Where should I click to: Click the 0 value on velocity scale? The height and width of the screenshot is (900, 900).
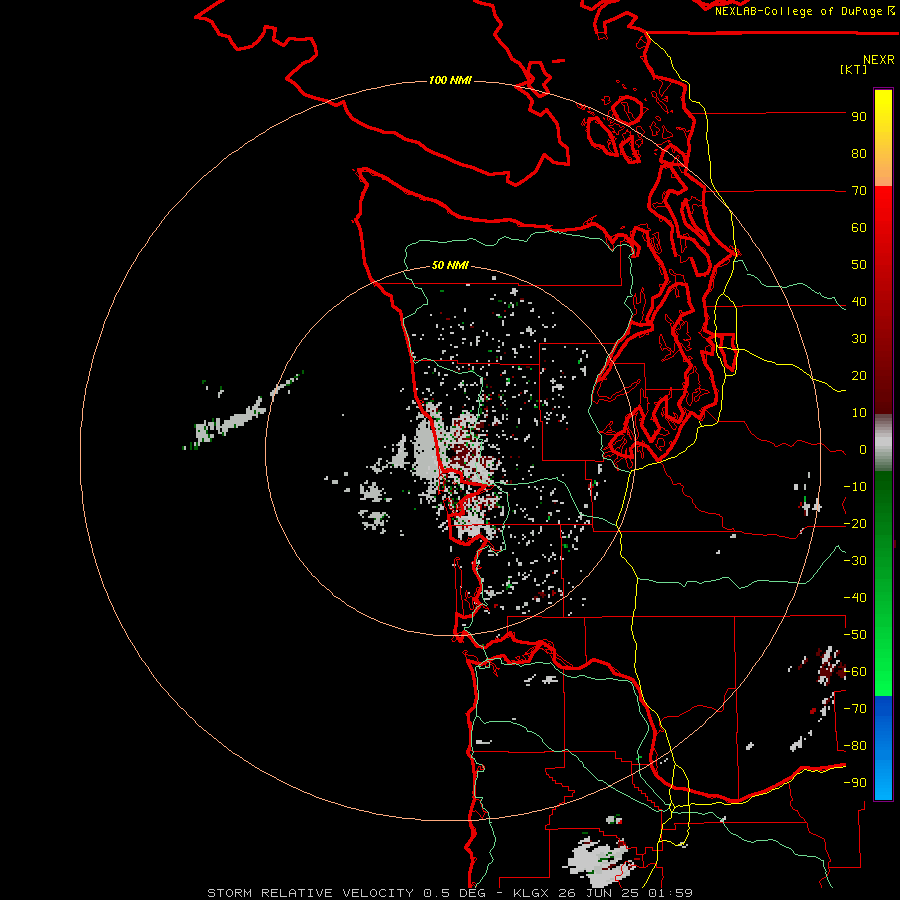click(x=863, y=450)
